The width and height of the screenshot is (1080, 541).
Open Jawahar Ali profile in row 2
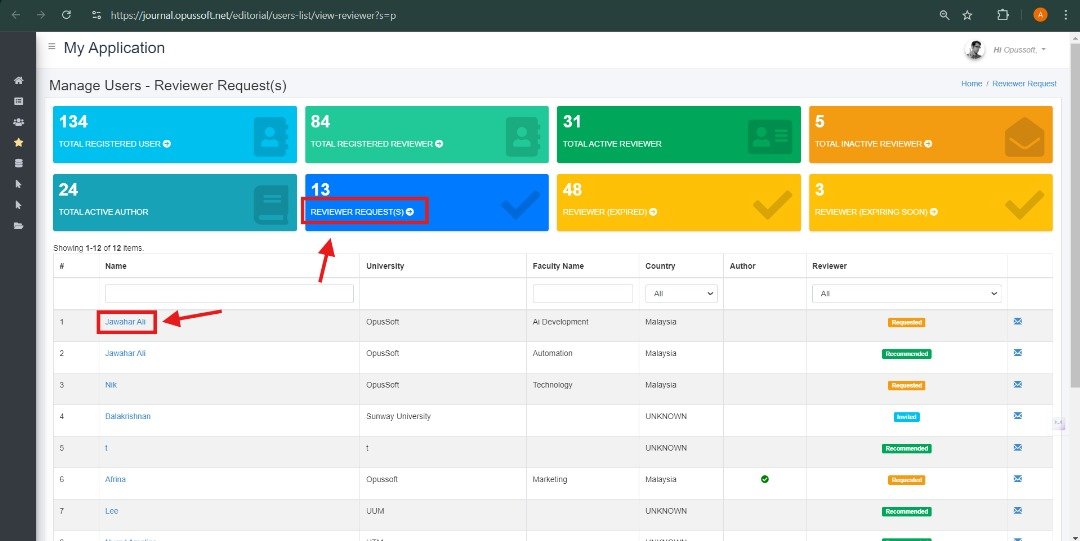point(125,354)
